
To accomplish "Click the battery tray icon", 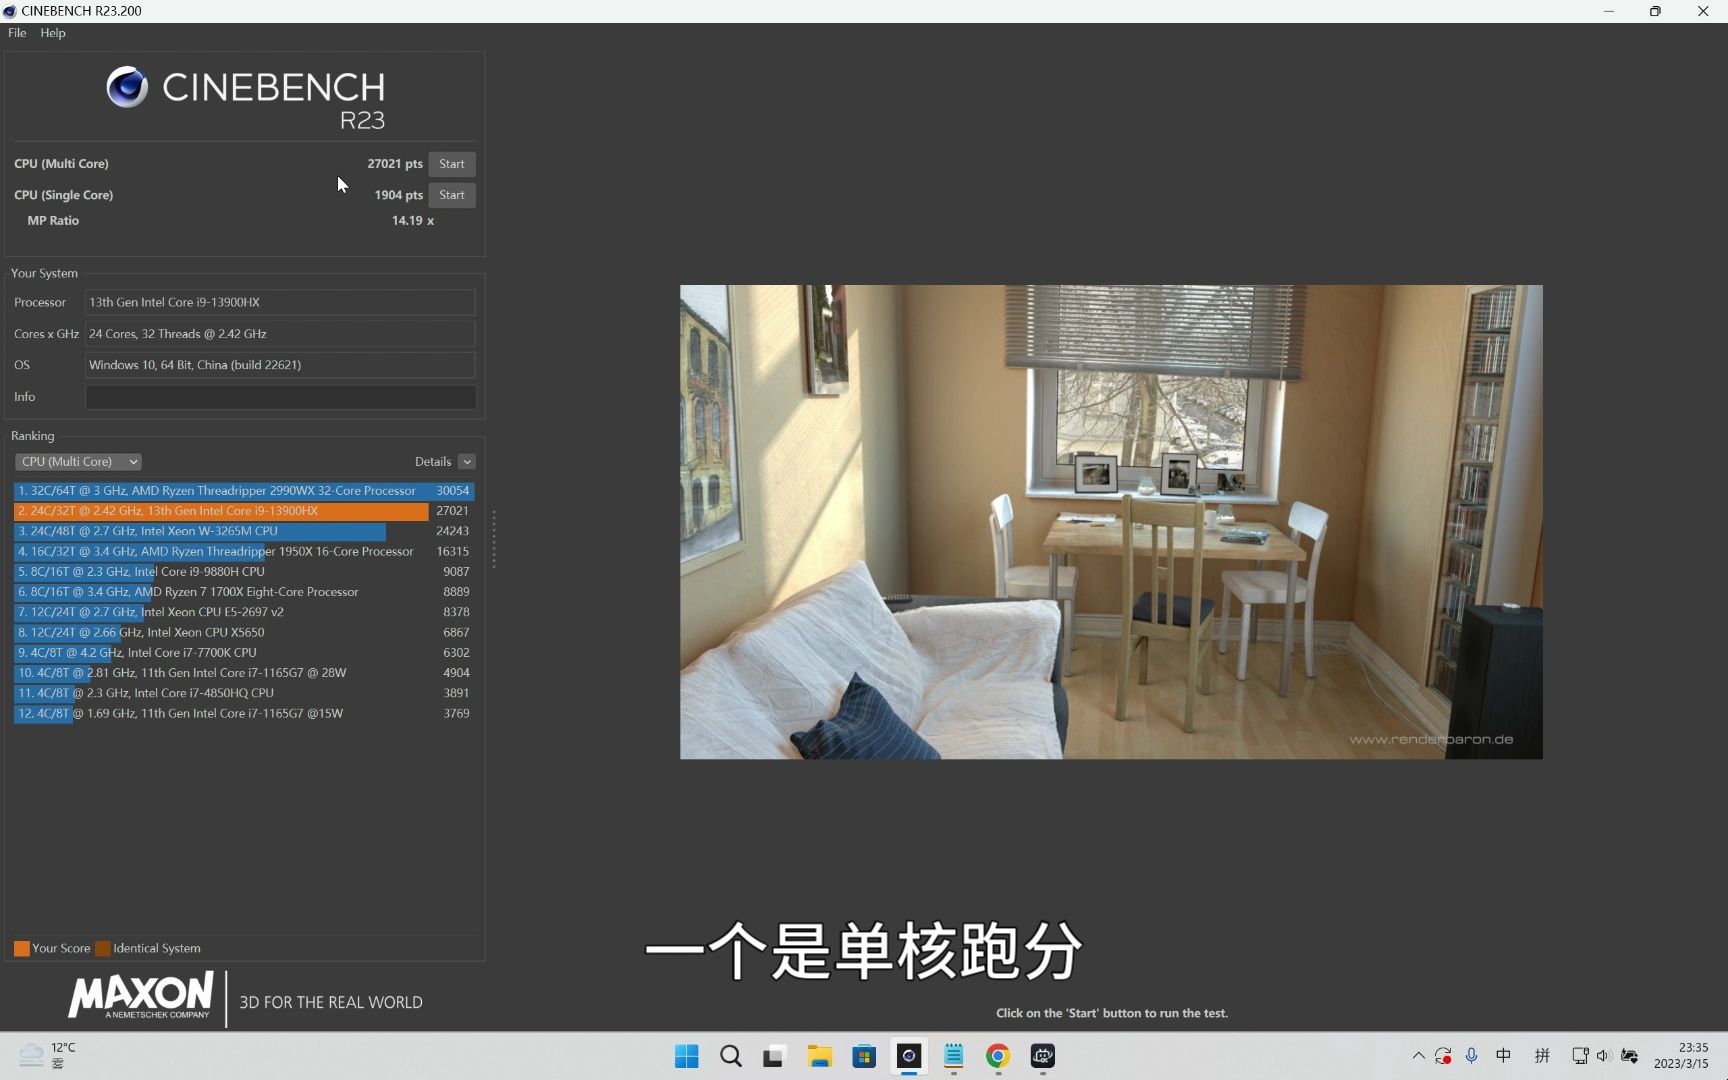I will click(x=1629, y=1056).
